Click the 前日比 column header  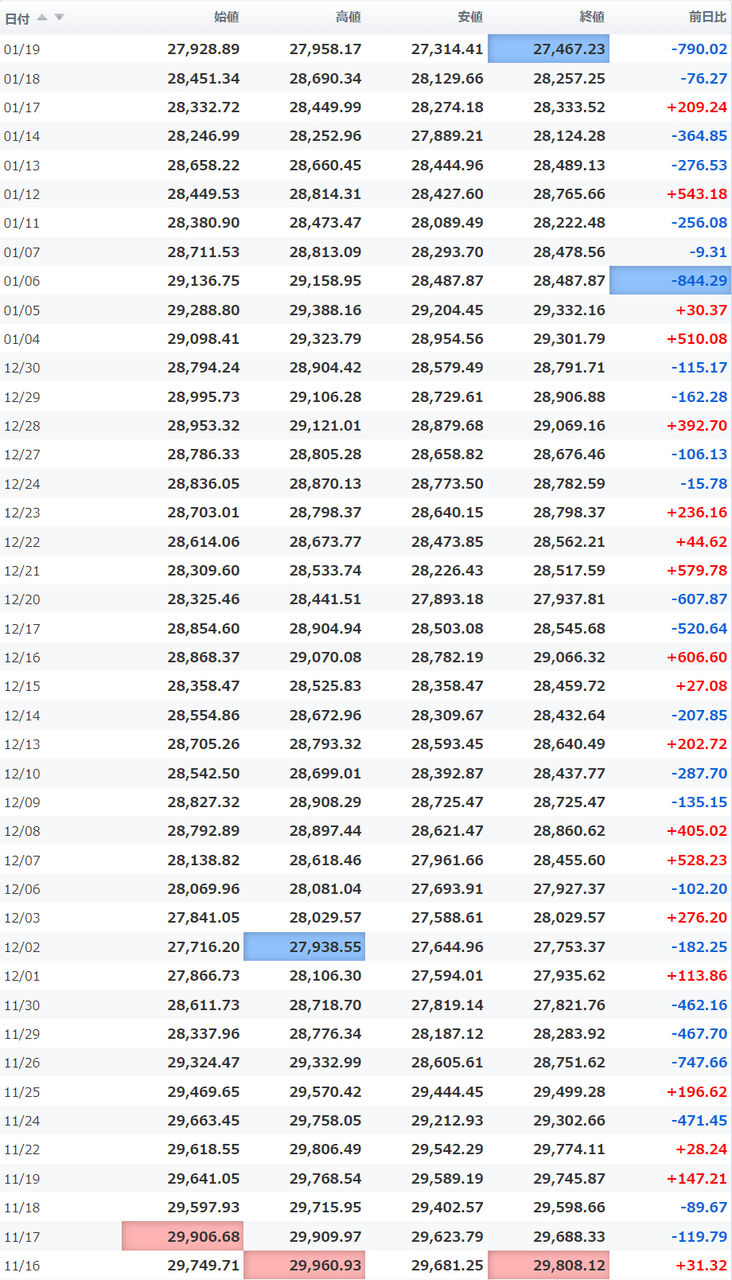click(708, 17)
